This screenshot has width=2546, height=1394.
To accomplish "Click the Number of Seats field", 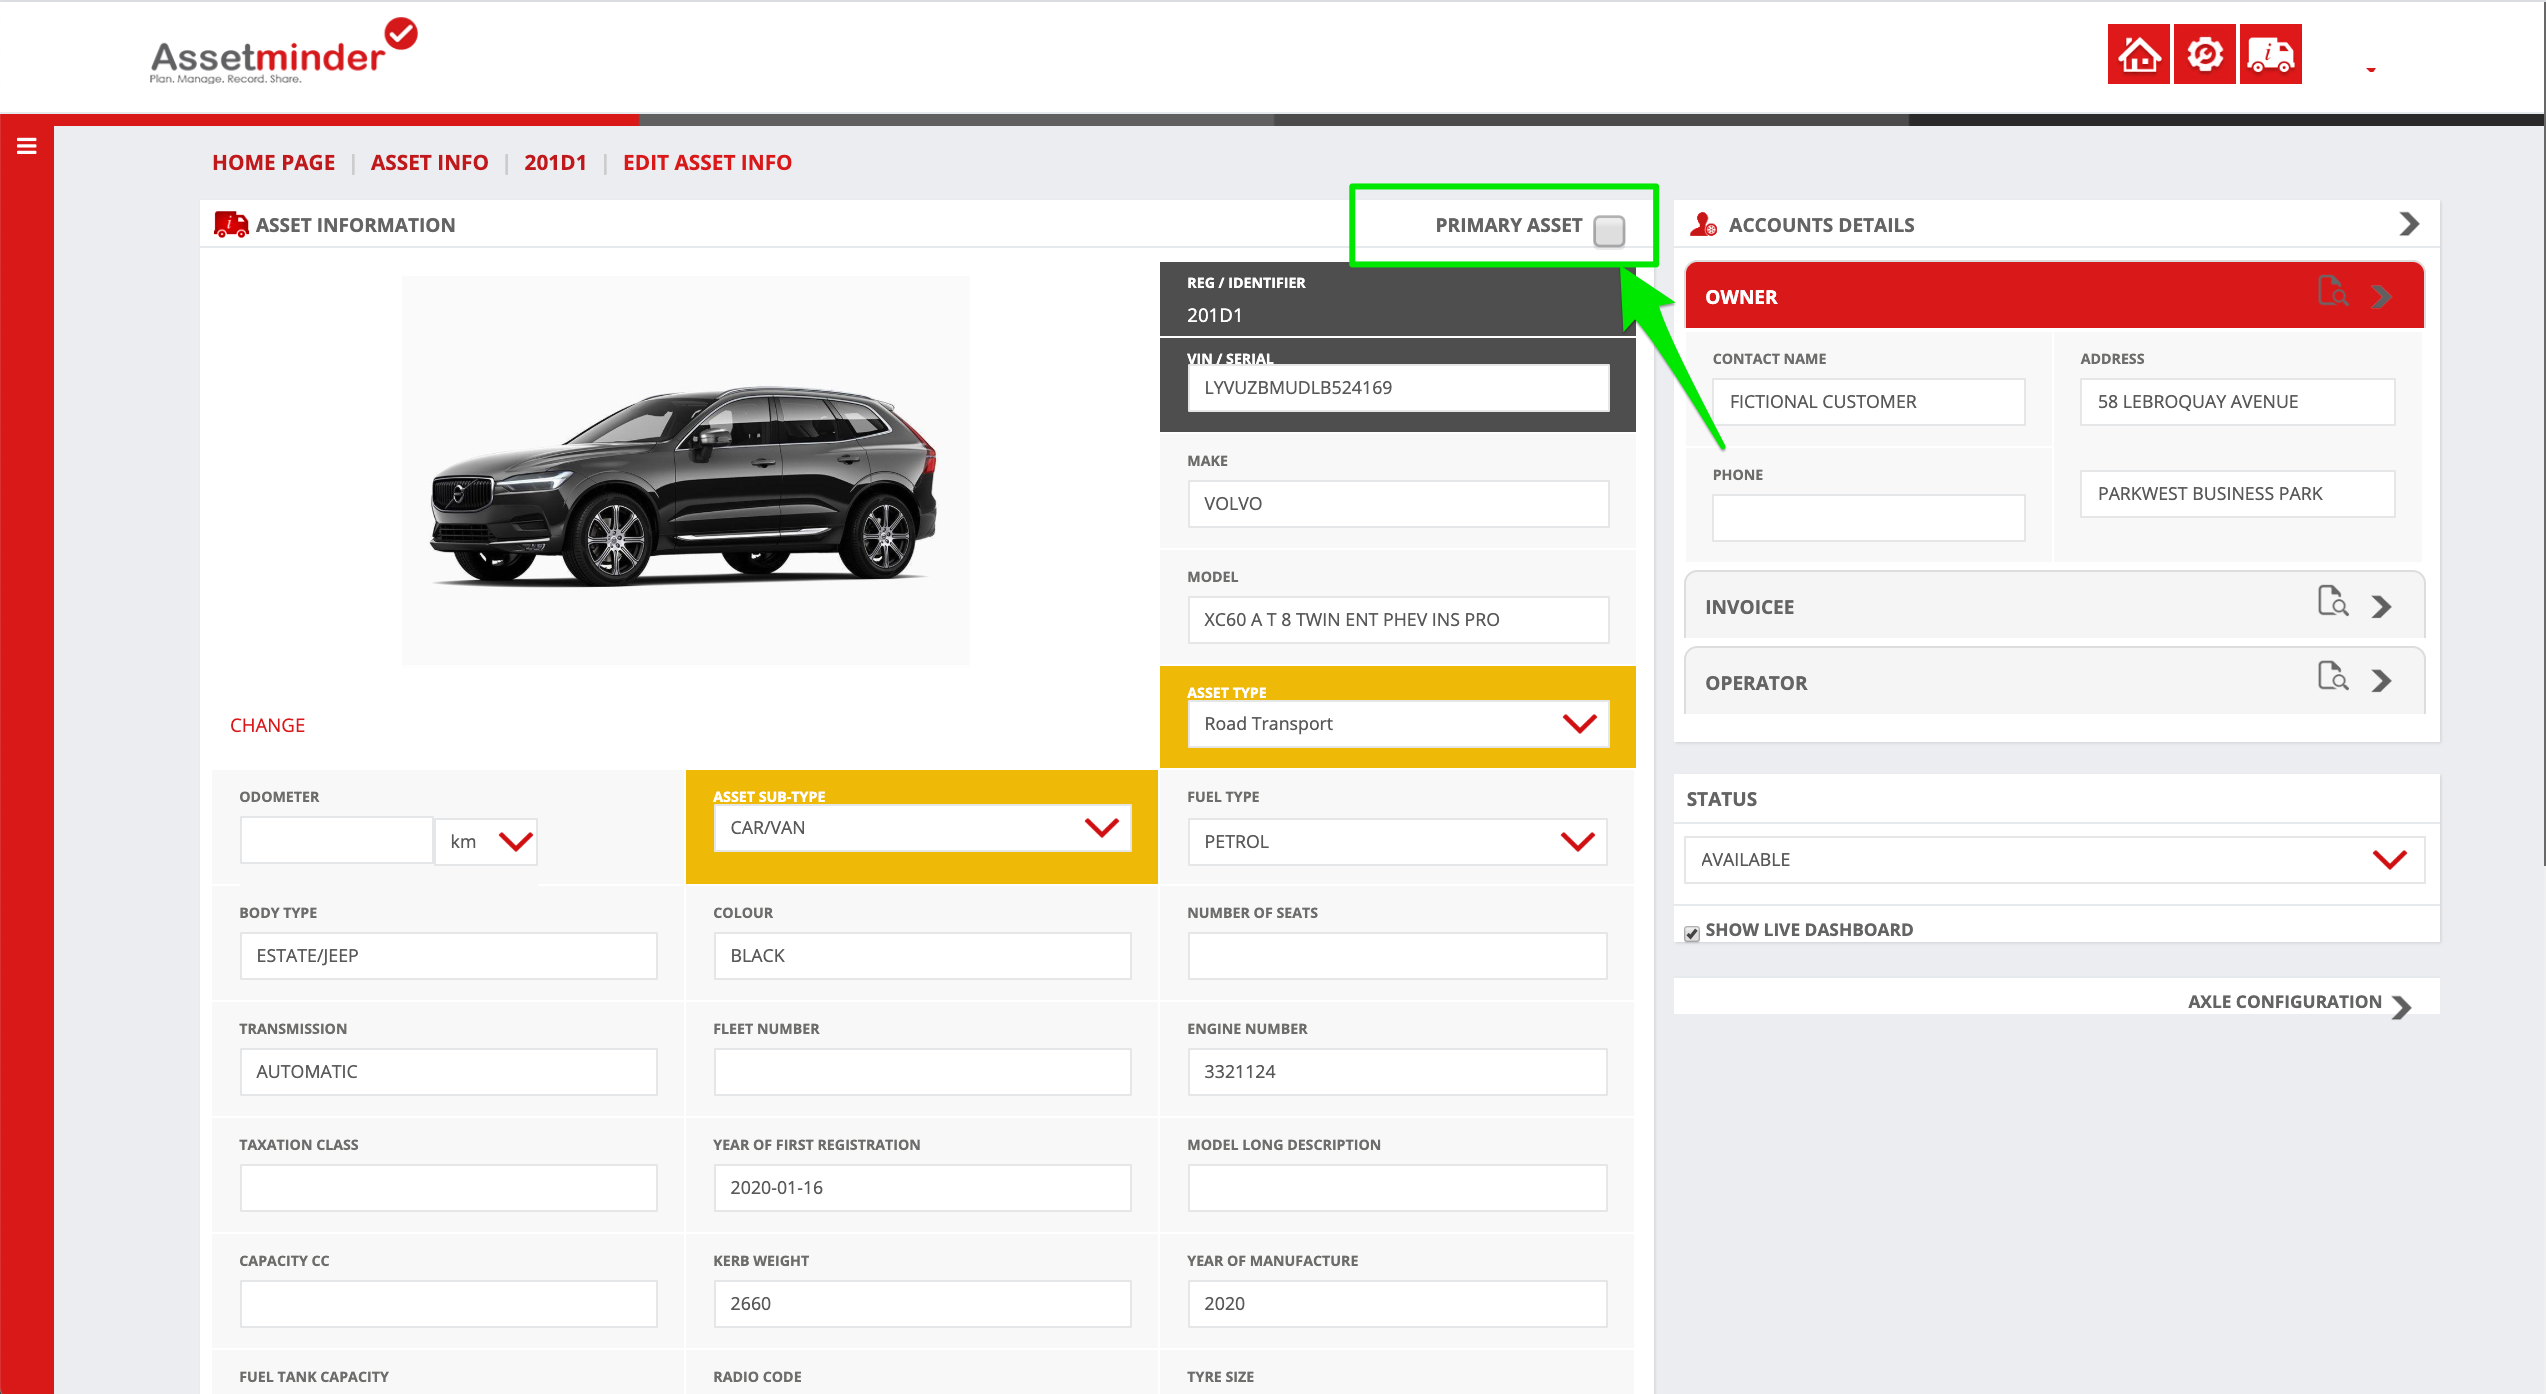I will click(x=1398, y=956).
